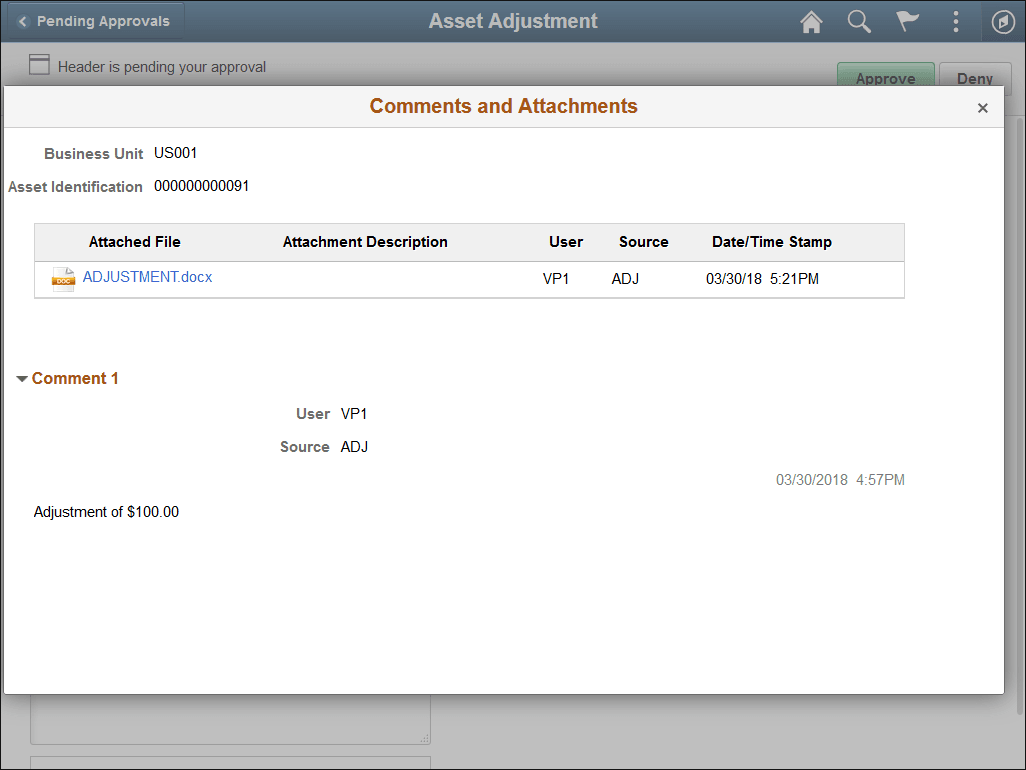The image size is (1026, 770).
Task: Click the disclosure triangle next to Comment 1
Action: pyautogui.click(x=22, y=378)
